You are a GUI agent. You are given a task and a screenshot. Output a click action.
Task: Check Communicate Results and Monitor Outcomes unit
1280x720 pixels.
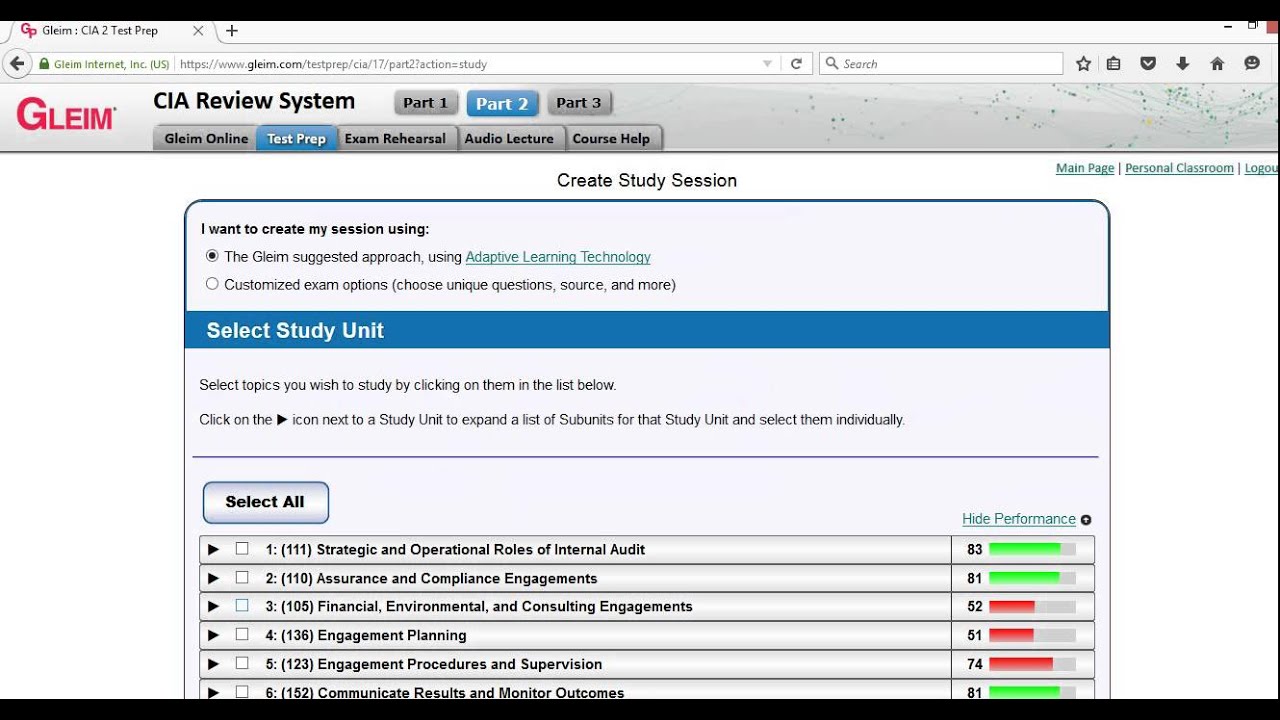tap(242, 691)
